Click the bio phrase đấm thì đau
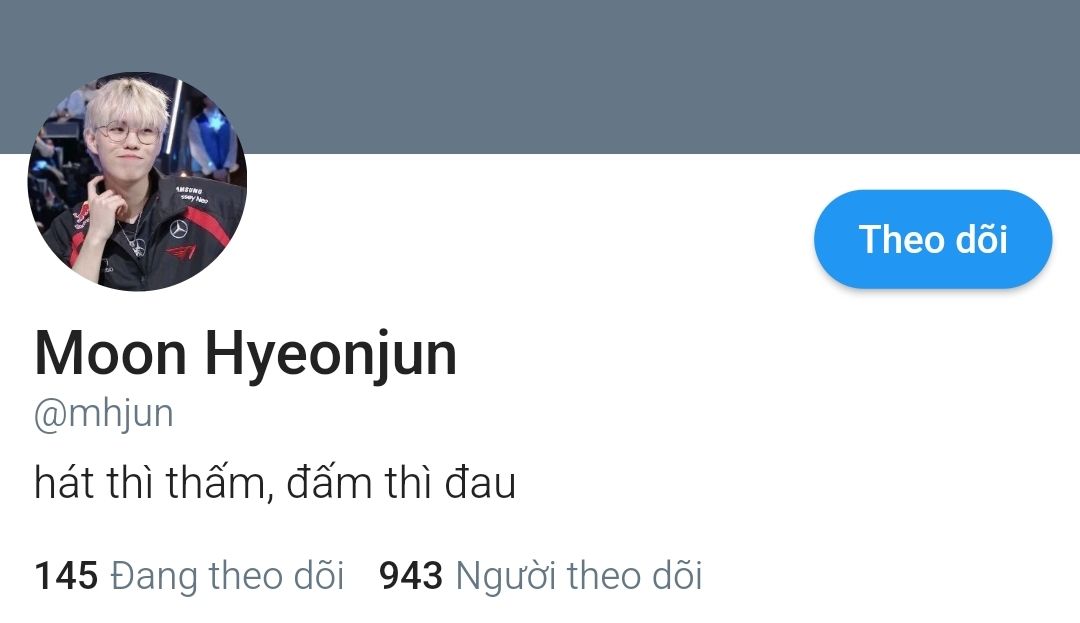 pyautogui.click(x=402, y=483)
